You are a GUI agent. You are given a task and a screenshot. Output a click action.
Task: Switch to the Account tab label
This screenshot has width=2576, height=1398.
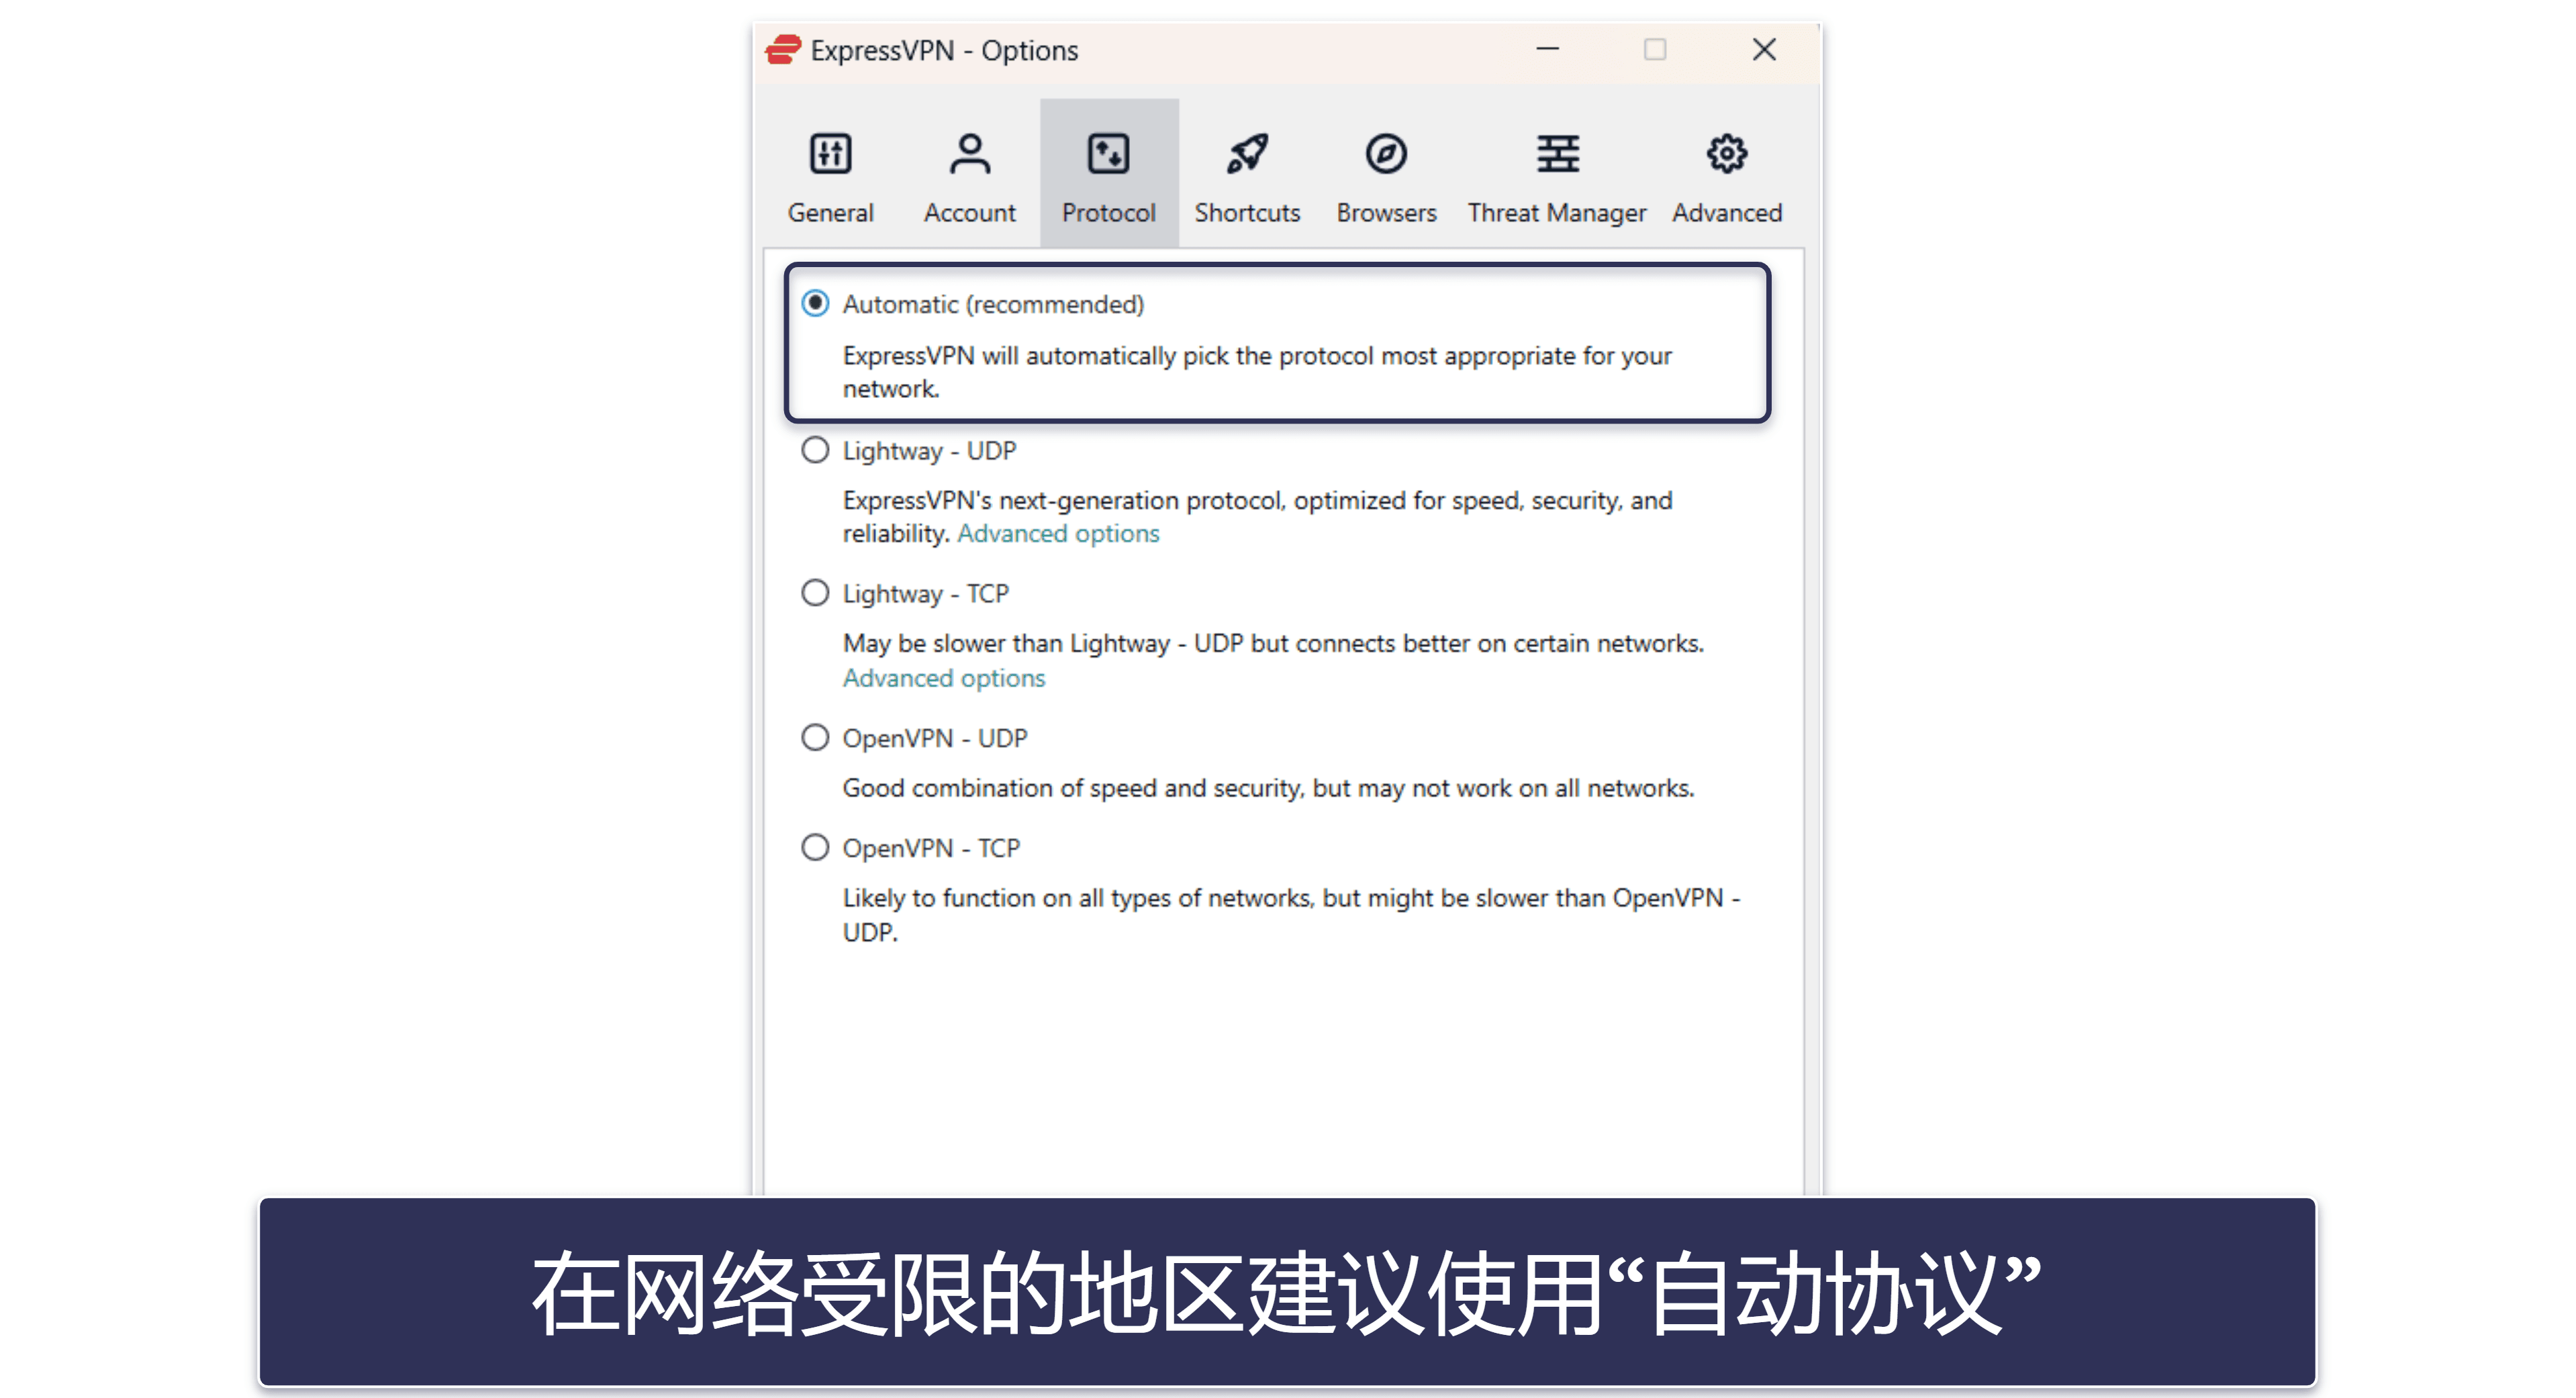point(969,213)
